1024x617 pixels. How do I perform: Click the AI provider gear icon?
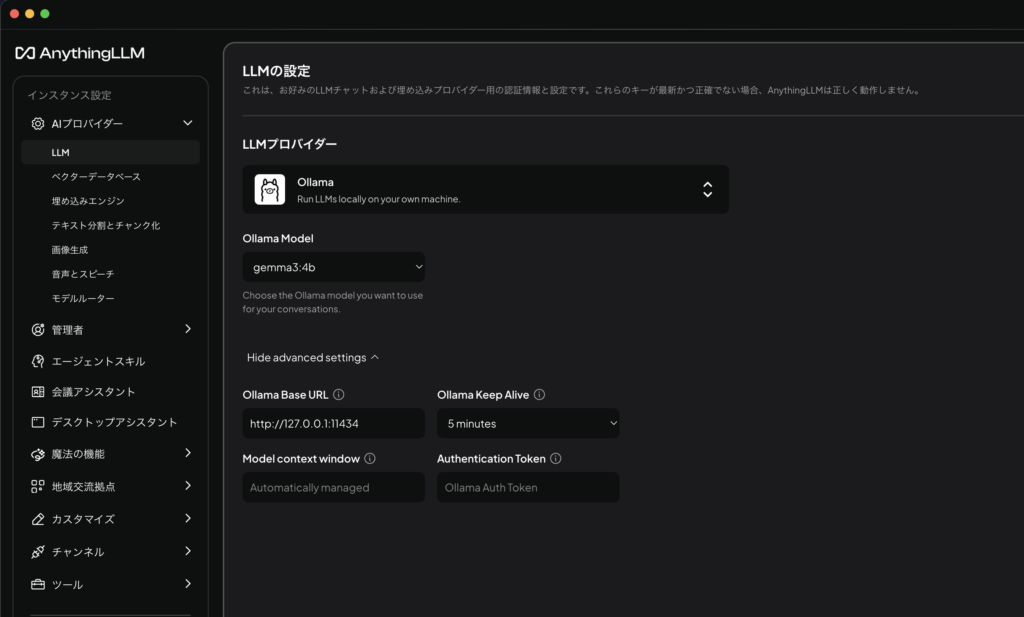tap(38, 123)
